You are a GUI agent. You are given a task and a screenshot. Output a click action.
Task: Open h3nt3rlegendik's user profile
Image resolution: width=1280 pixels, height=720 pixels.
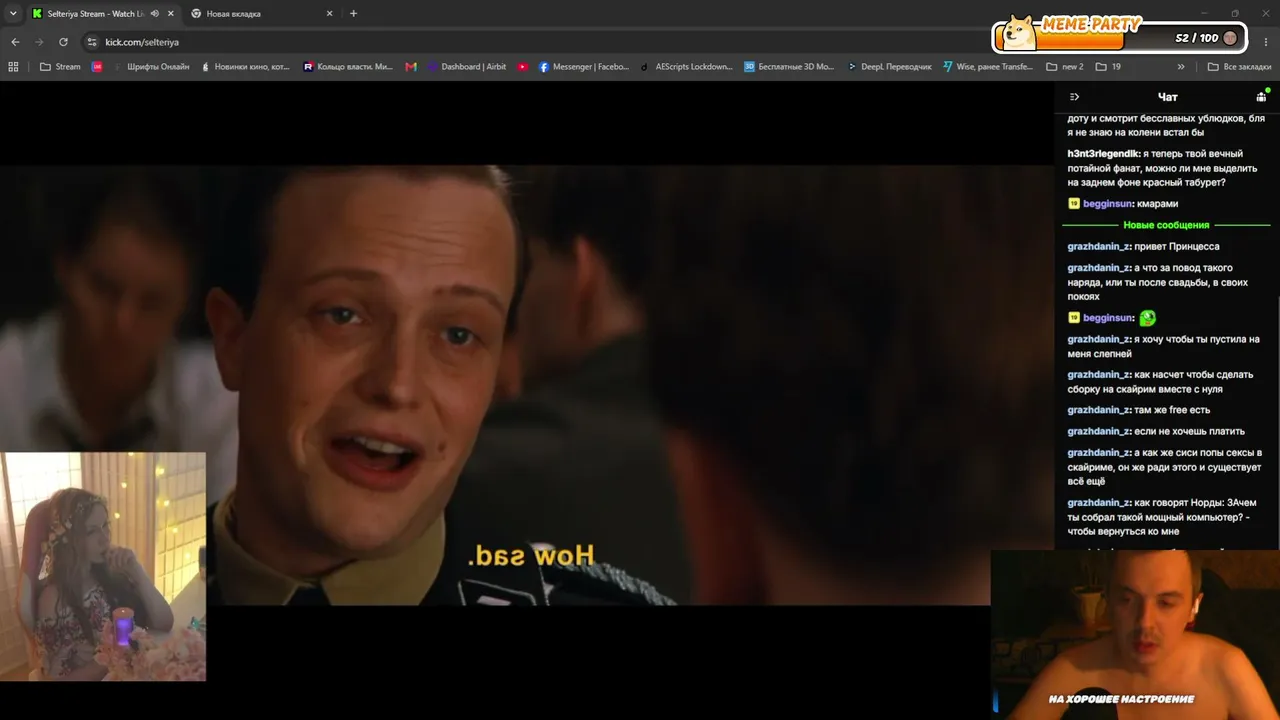tap(1104, 154)
